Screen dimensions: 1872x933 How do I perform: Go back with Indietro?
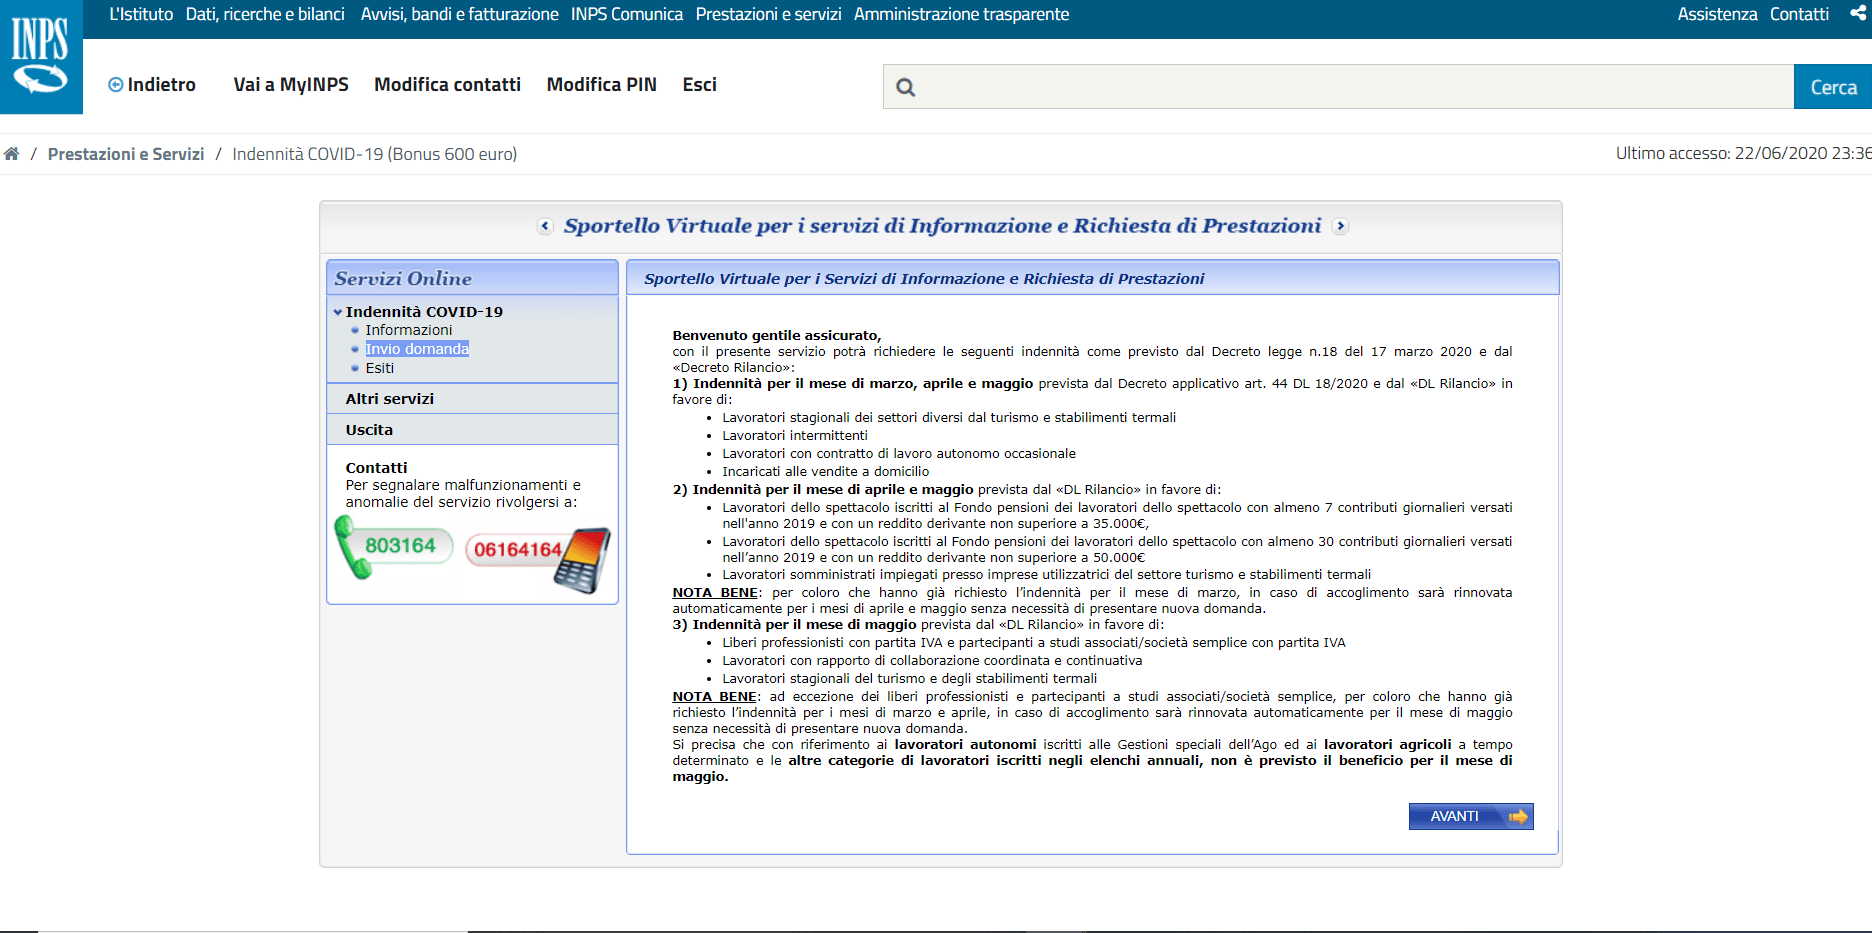point(152,85)
